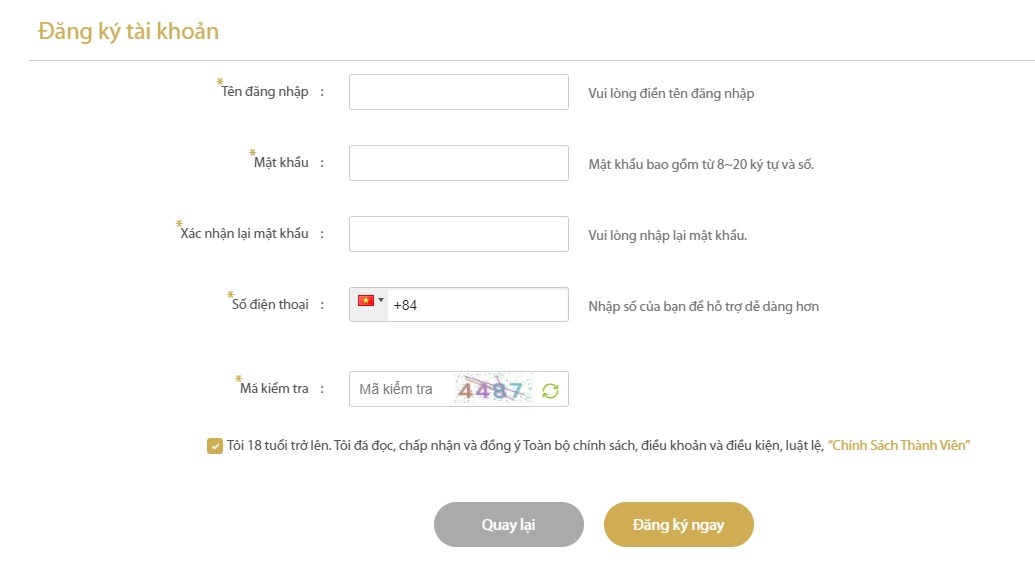The height and width of the screenshot is (576, 1035).
Task: Submit with the Đăng ký ngay button
Action: pyautogui.click(x=678, y=525)
